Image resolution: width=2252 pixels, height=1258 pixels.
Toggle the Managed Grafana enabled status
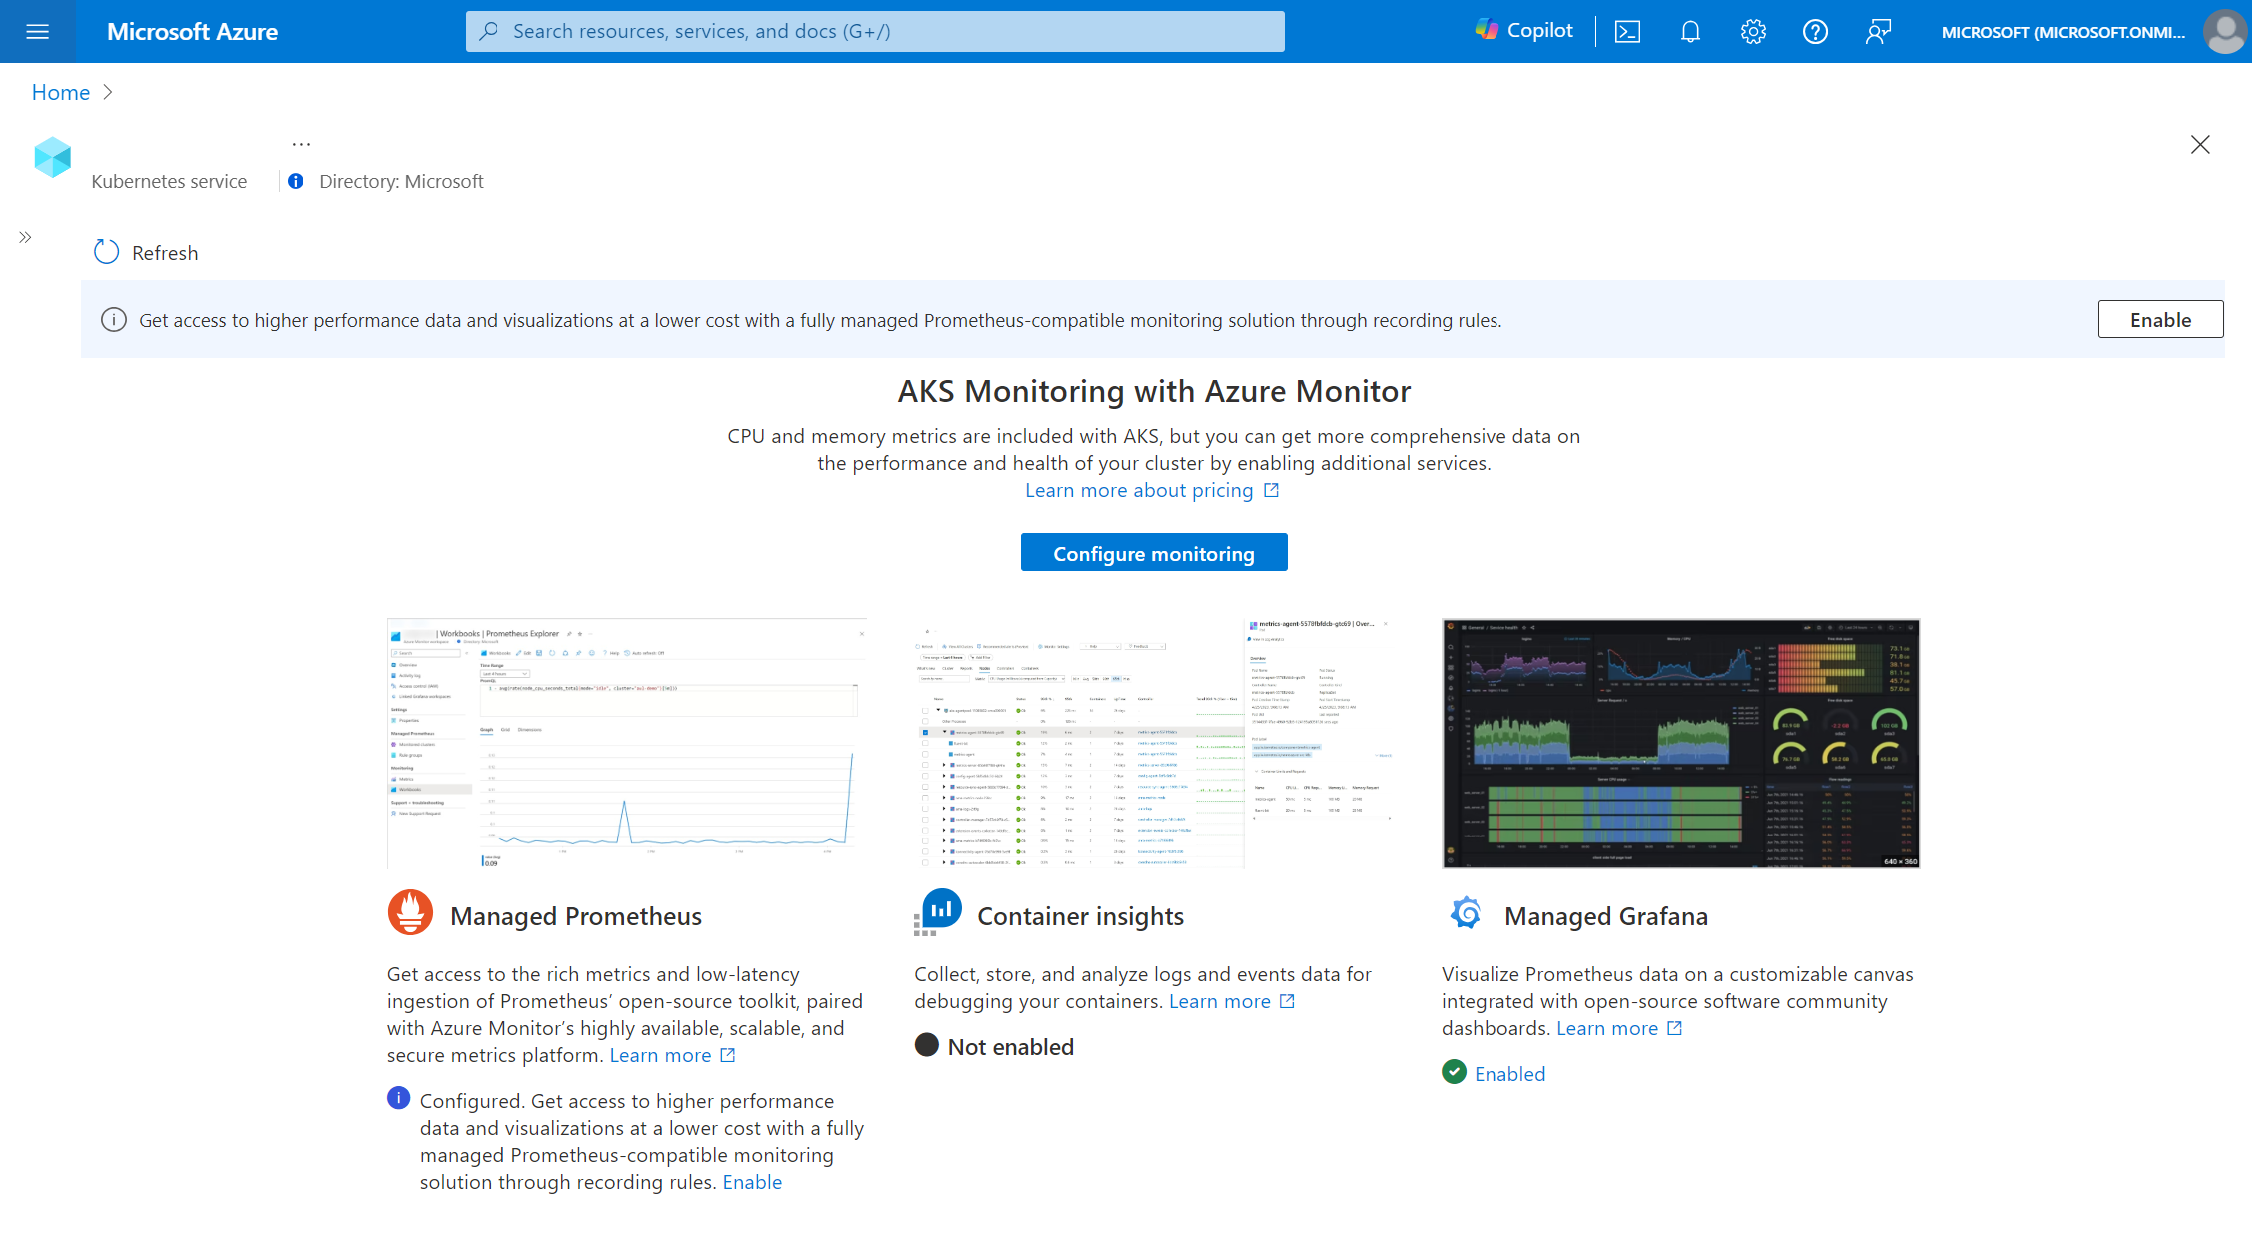(1508, 1072)
